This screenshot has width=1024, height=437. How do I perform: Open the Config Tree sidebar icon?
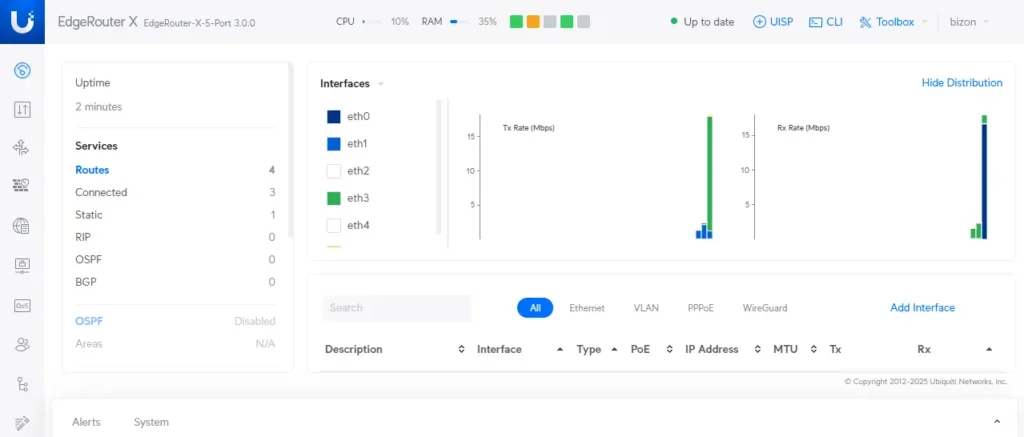22,383
